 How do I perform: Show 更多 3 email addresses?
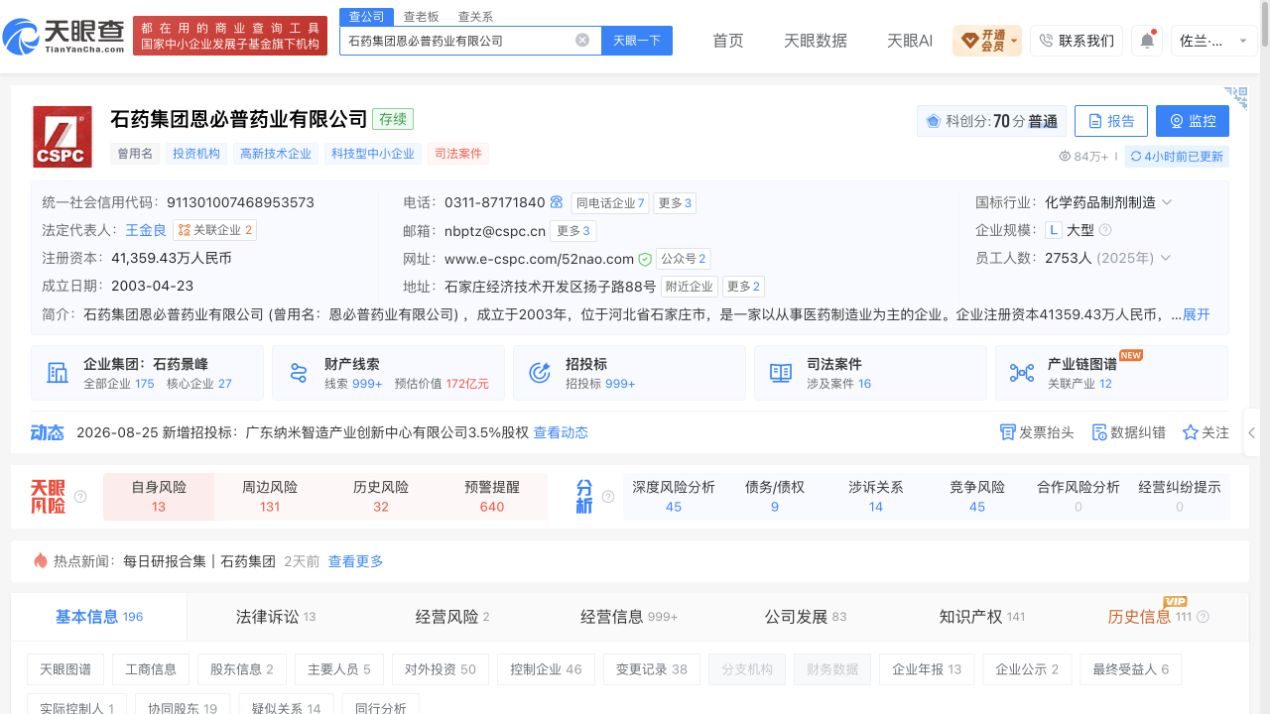click(575, 231)
